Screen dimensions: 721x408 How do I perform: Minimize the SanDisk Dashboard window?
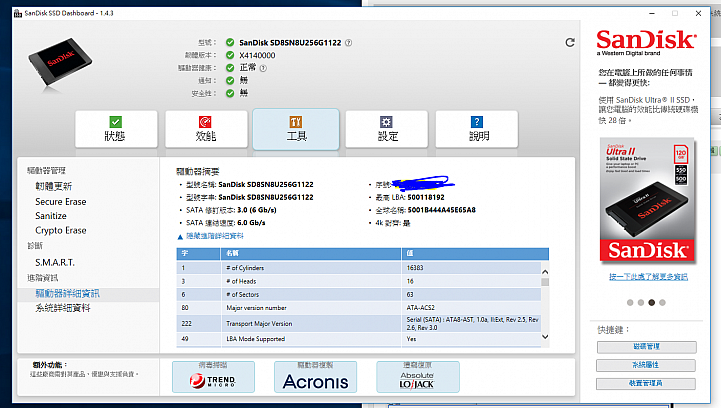click(652, 13)
